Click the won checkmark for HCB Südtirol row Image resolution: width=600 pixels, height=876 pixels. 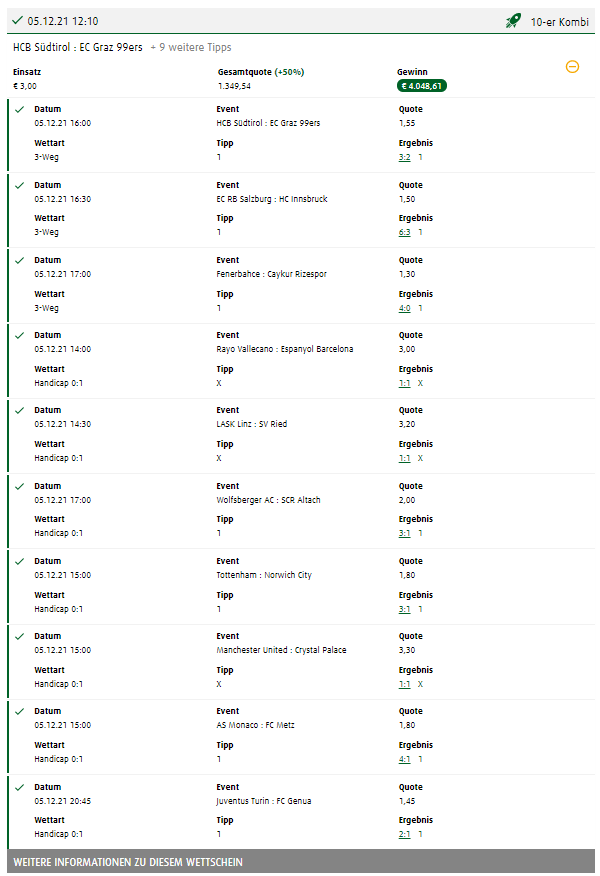(20, 110)
